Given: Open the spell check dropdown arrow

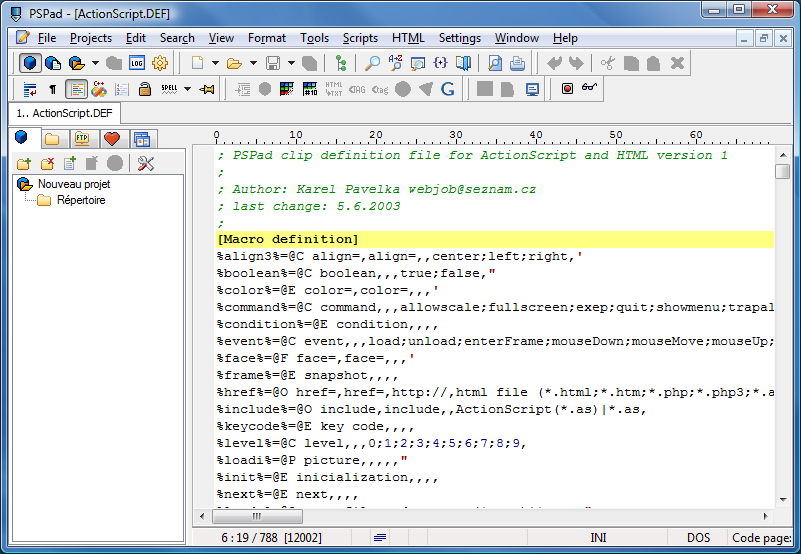Looking at the screenshot, I should [187, 89].
